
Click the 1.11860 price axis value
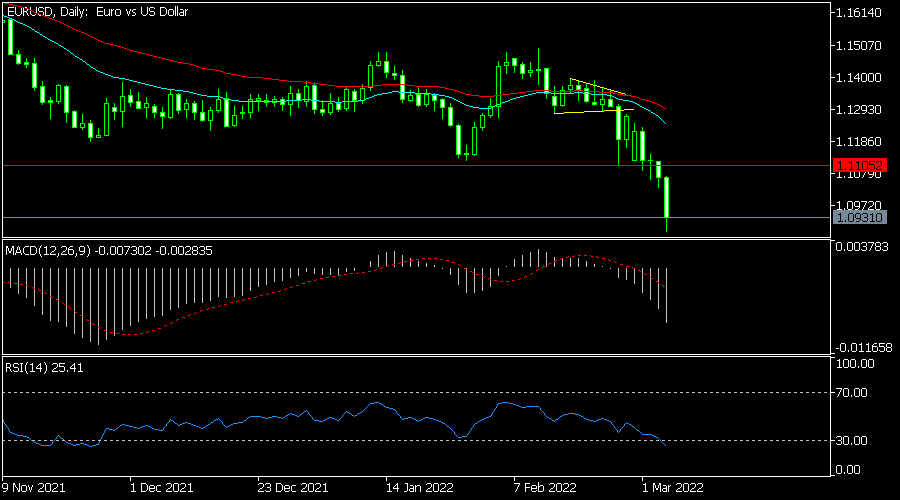pyautogui.click(x=859, y=141)
